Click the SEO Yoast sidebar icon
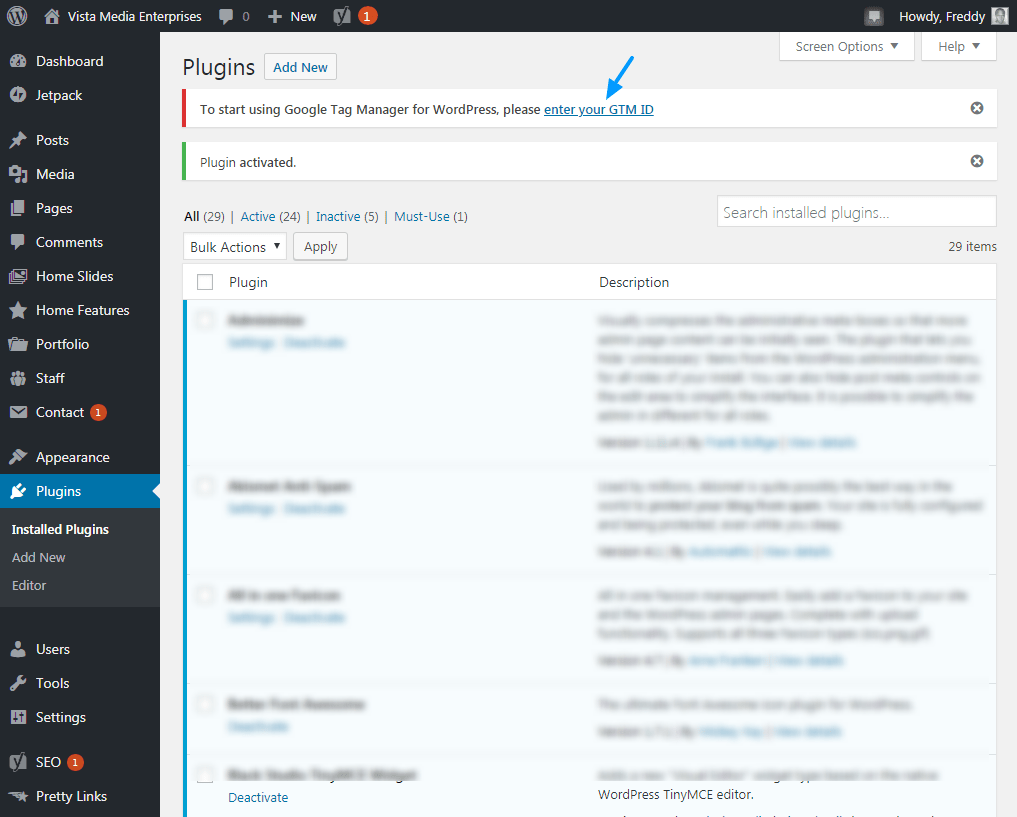The width and height of the screenshot is (1017, 817). pyautogui.click(x=18, y=763)
